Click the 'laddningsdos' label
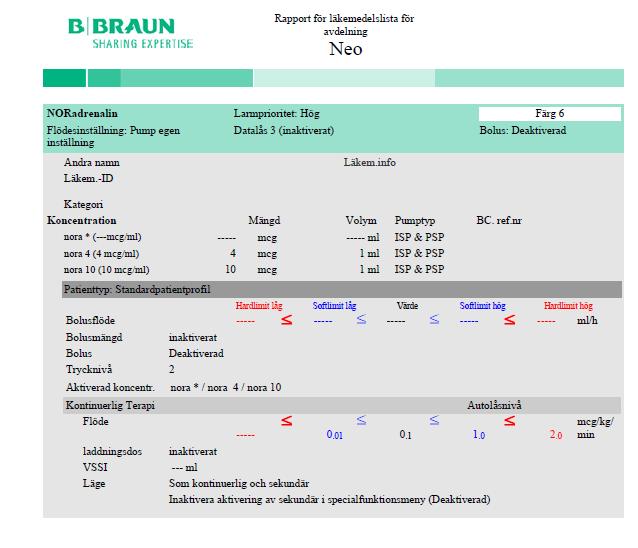Screen dimensions: 638x548 point(112,452)
